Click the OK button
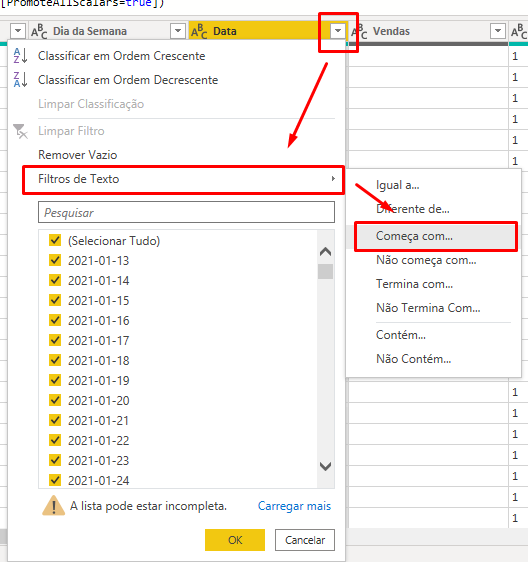This screenshot has height=562, width=528. [x=235, y=540]
